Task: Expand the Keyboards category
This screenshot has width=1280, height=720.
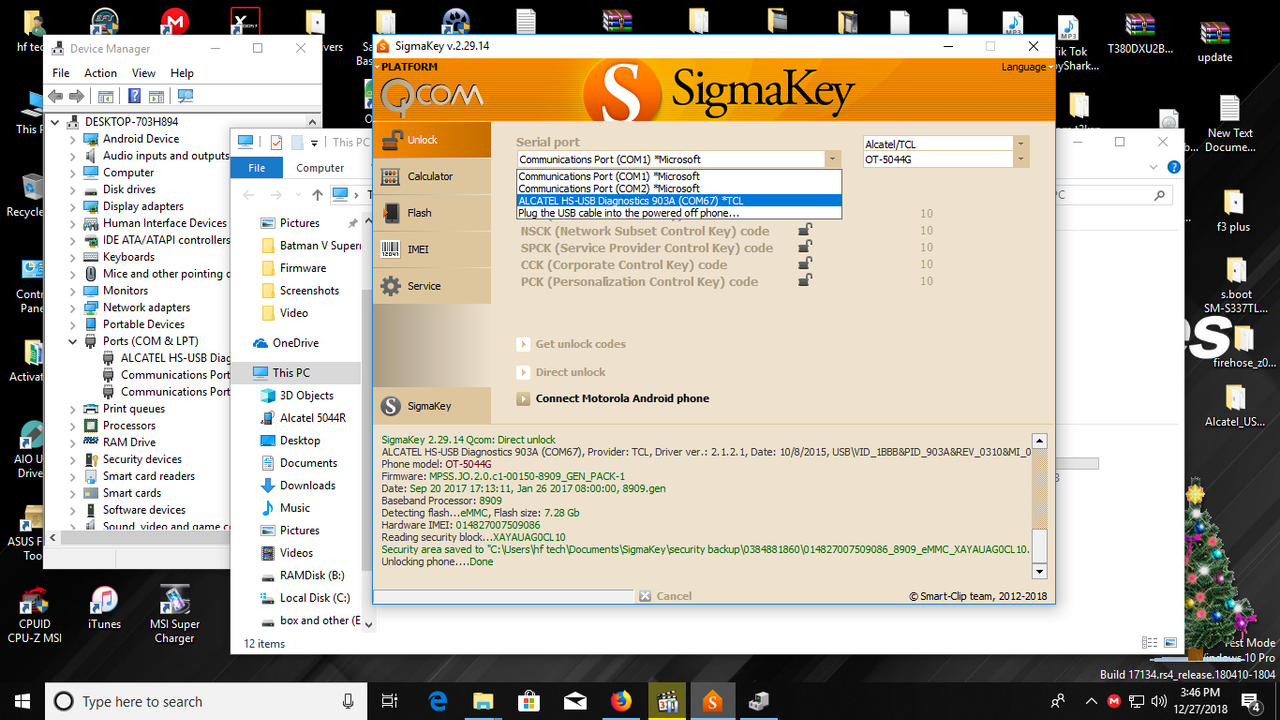Action: 73,257
